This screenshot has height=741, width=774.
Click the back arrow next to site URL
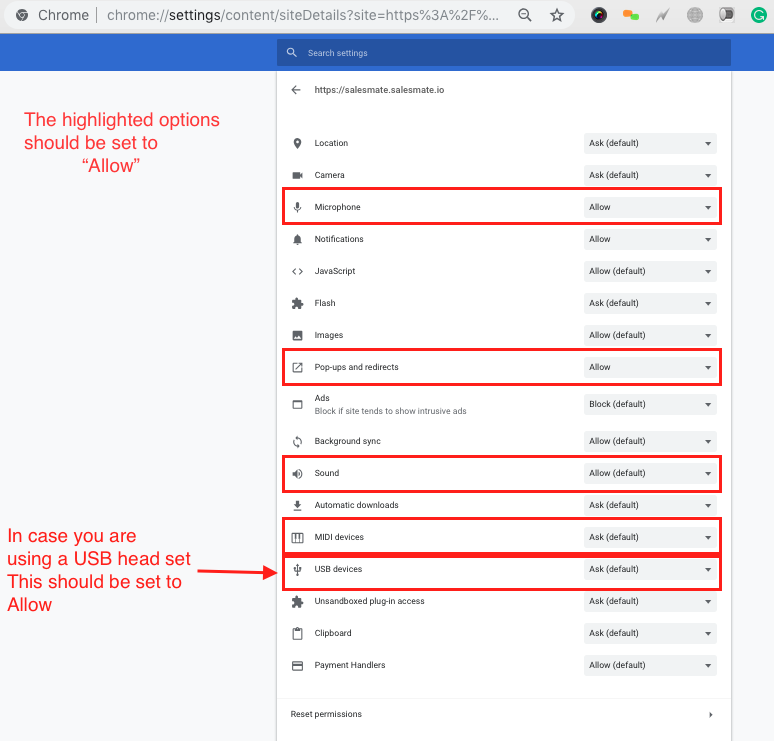tap(296, 90)
